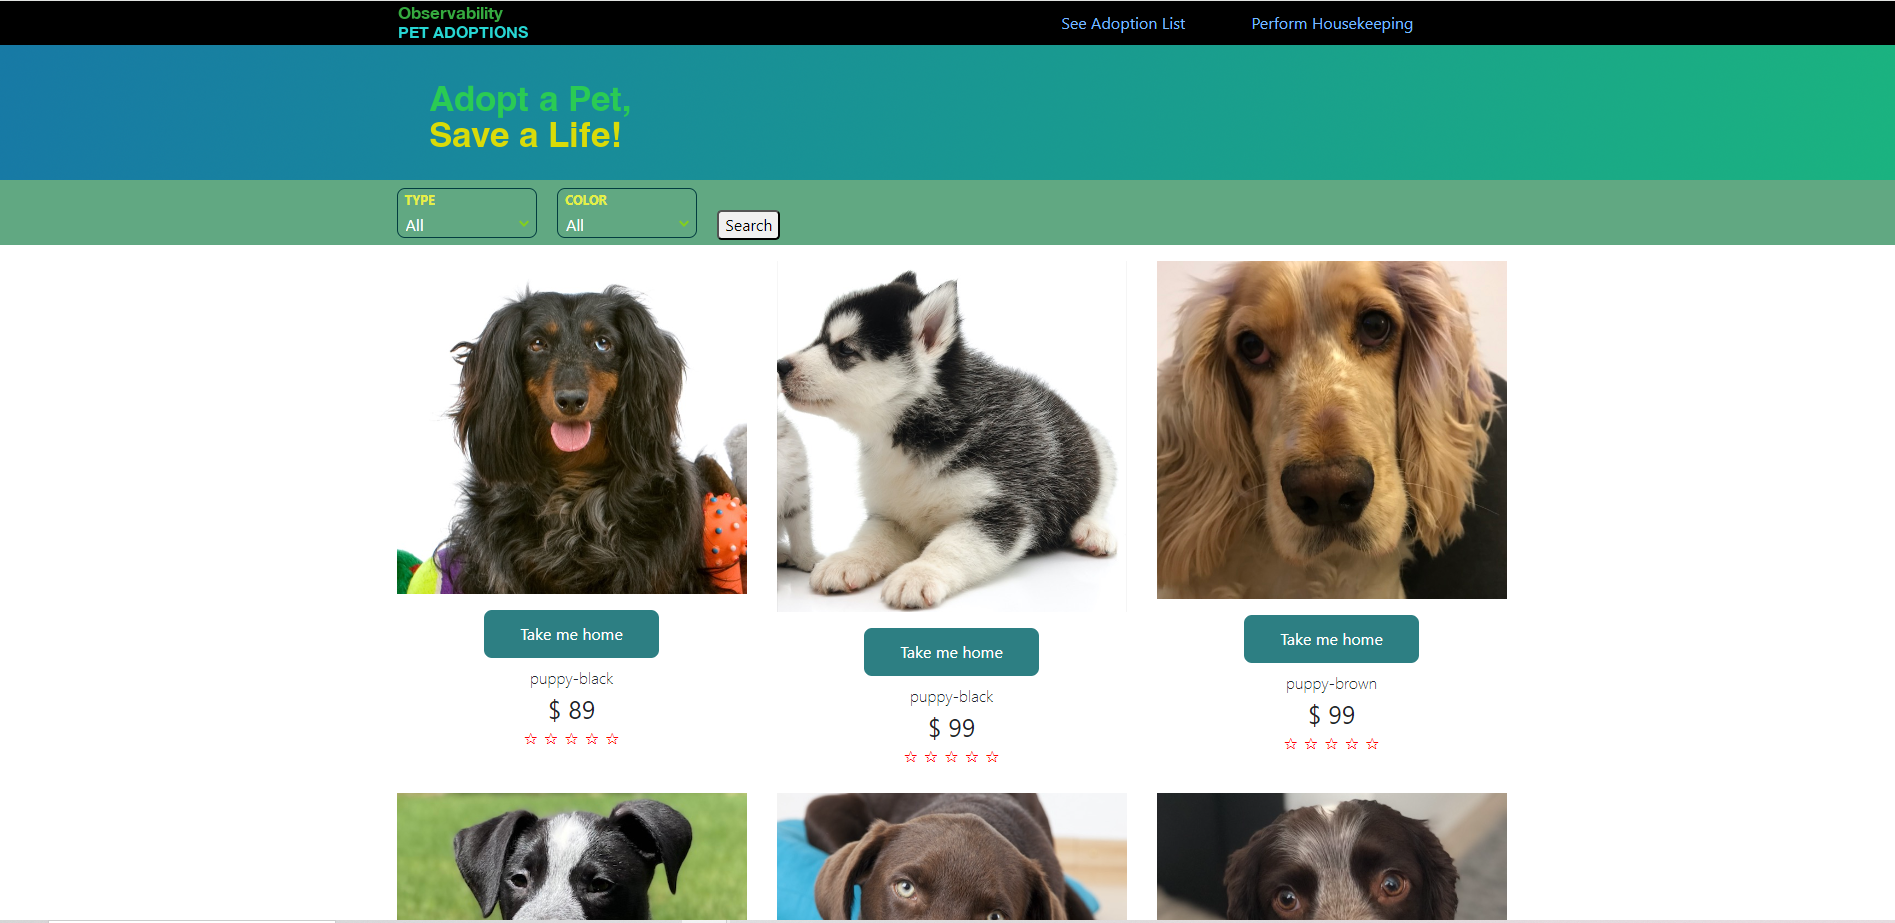Screen dimensions: 1895x923
Task: Open the Perform Housekeeping link
Action: click(x=1332, y=23)
